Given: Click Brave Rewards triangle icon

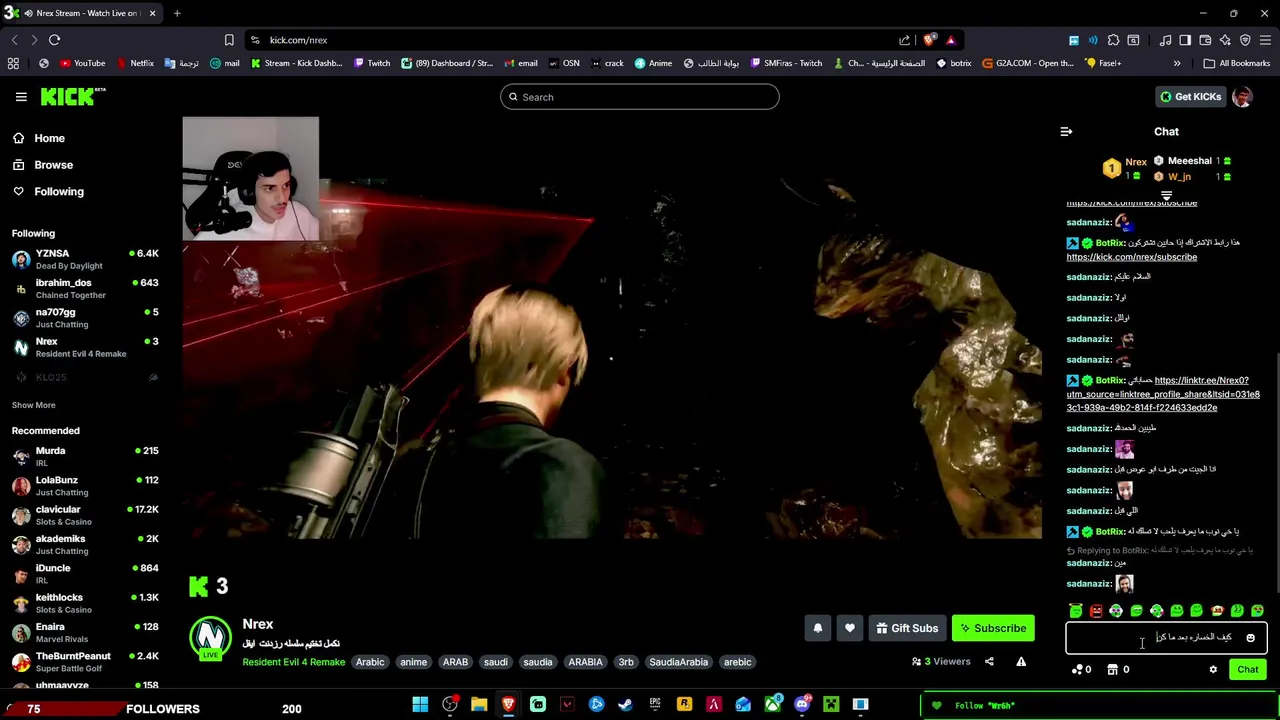Looking at the screenshot, I should pos(951,40).
